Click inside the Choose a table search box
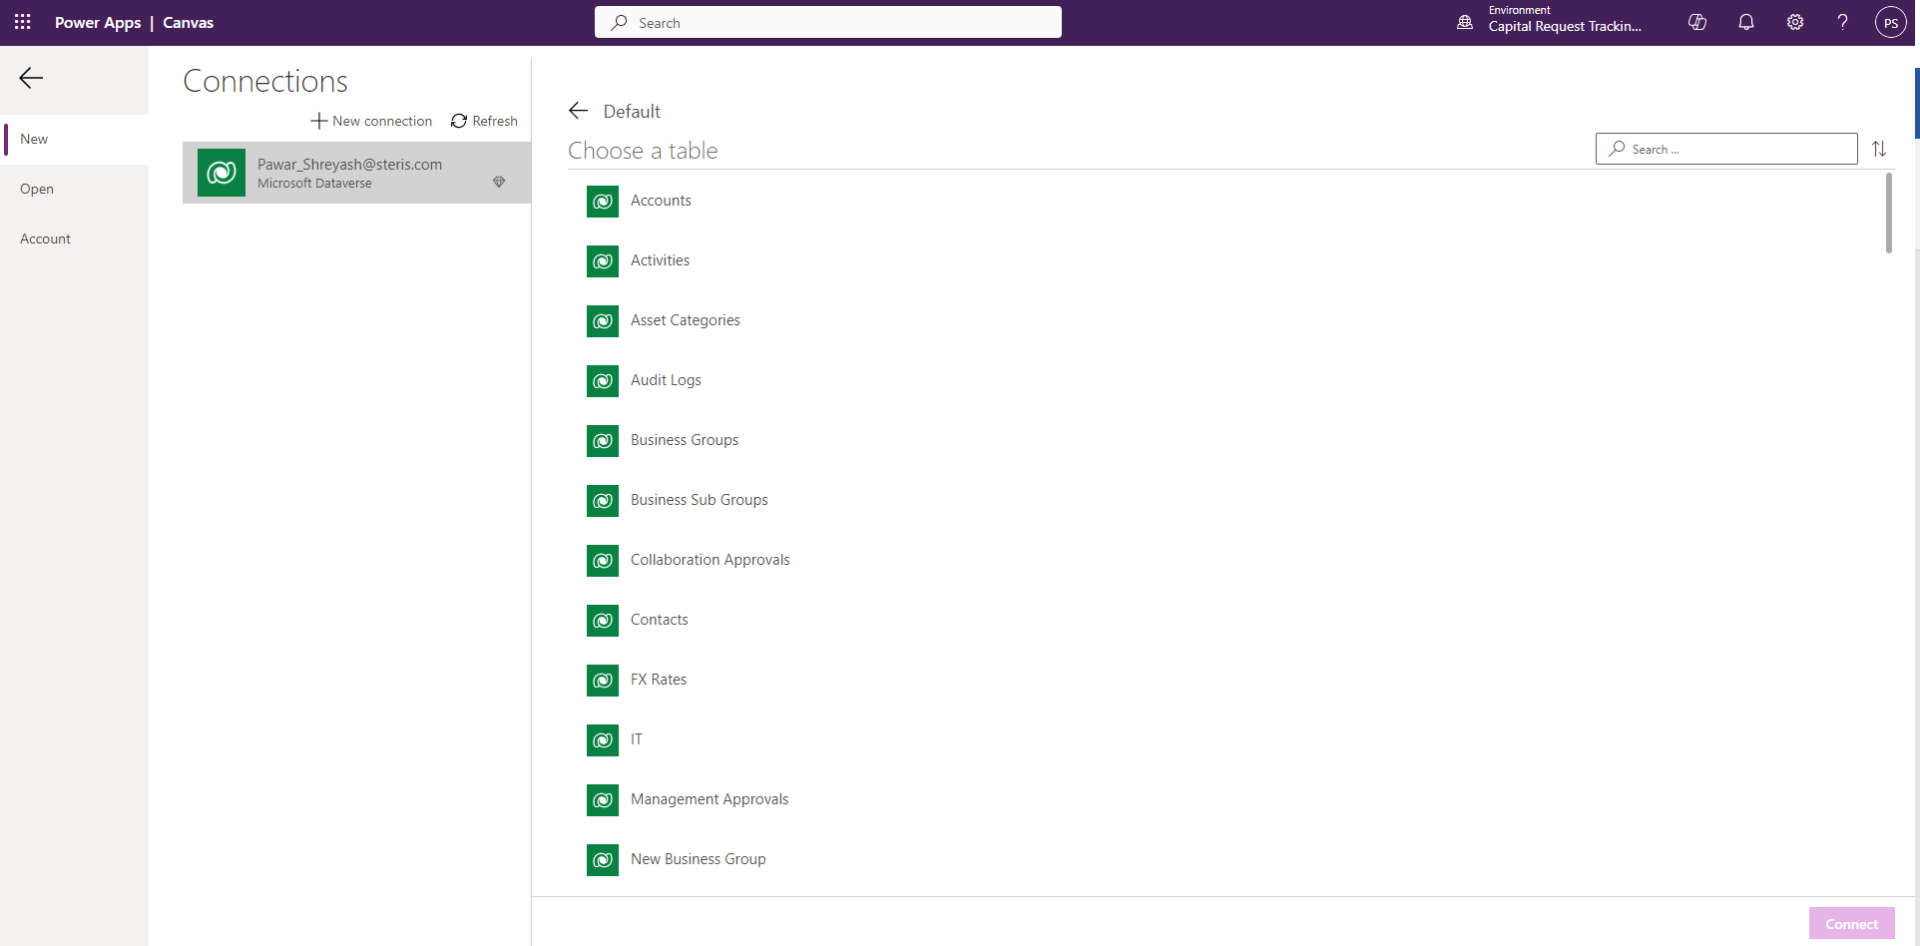The width and height of the screenshot is (1920, 946). click(1727, 148)
